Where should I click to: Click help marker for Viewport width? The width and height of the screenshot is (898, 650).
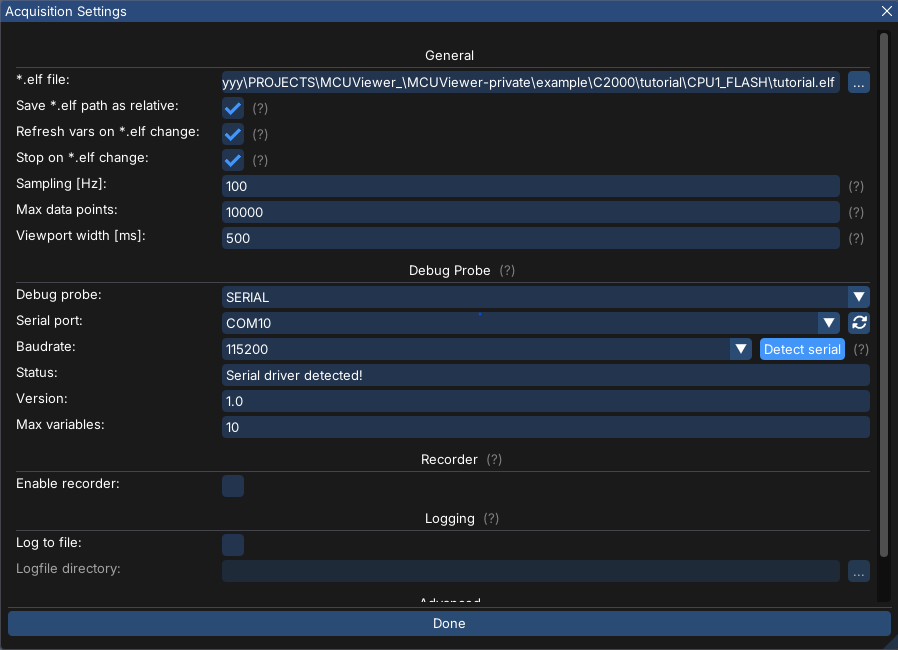(856, 239)
